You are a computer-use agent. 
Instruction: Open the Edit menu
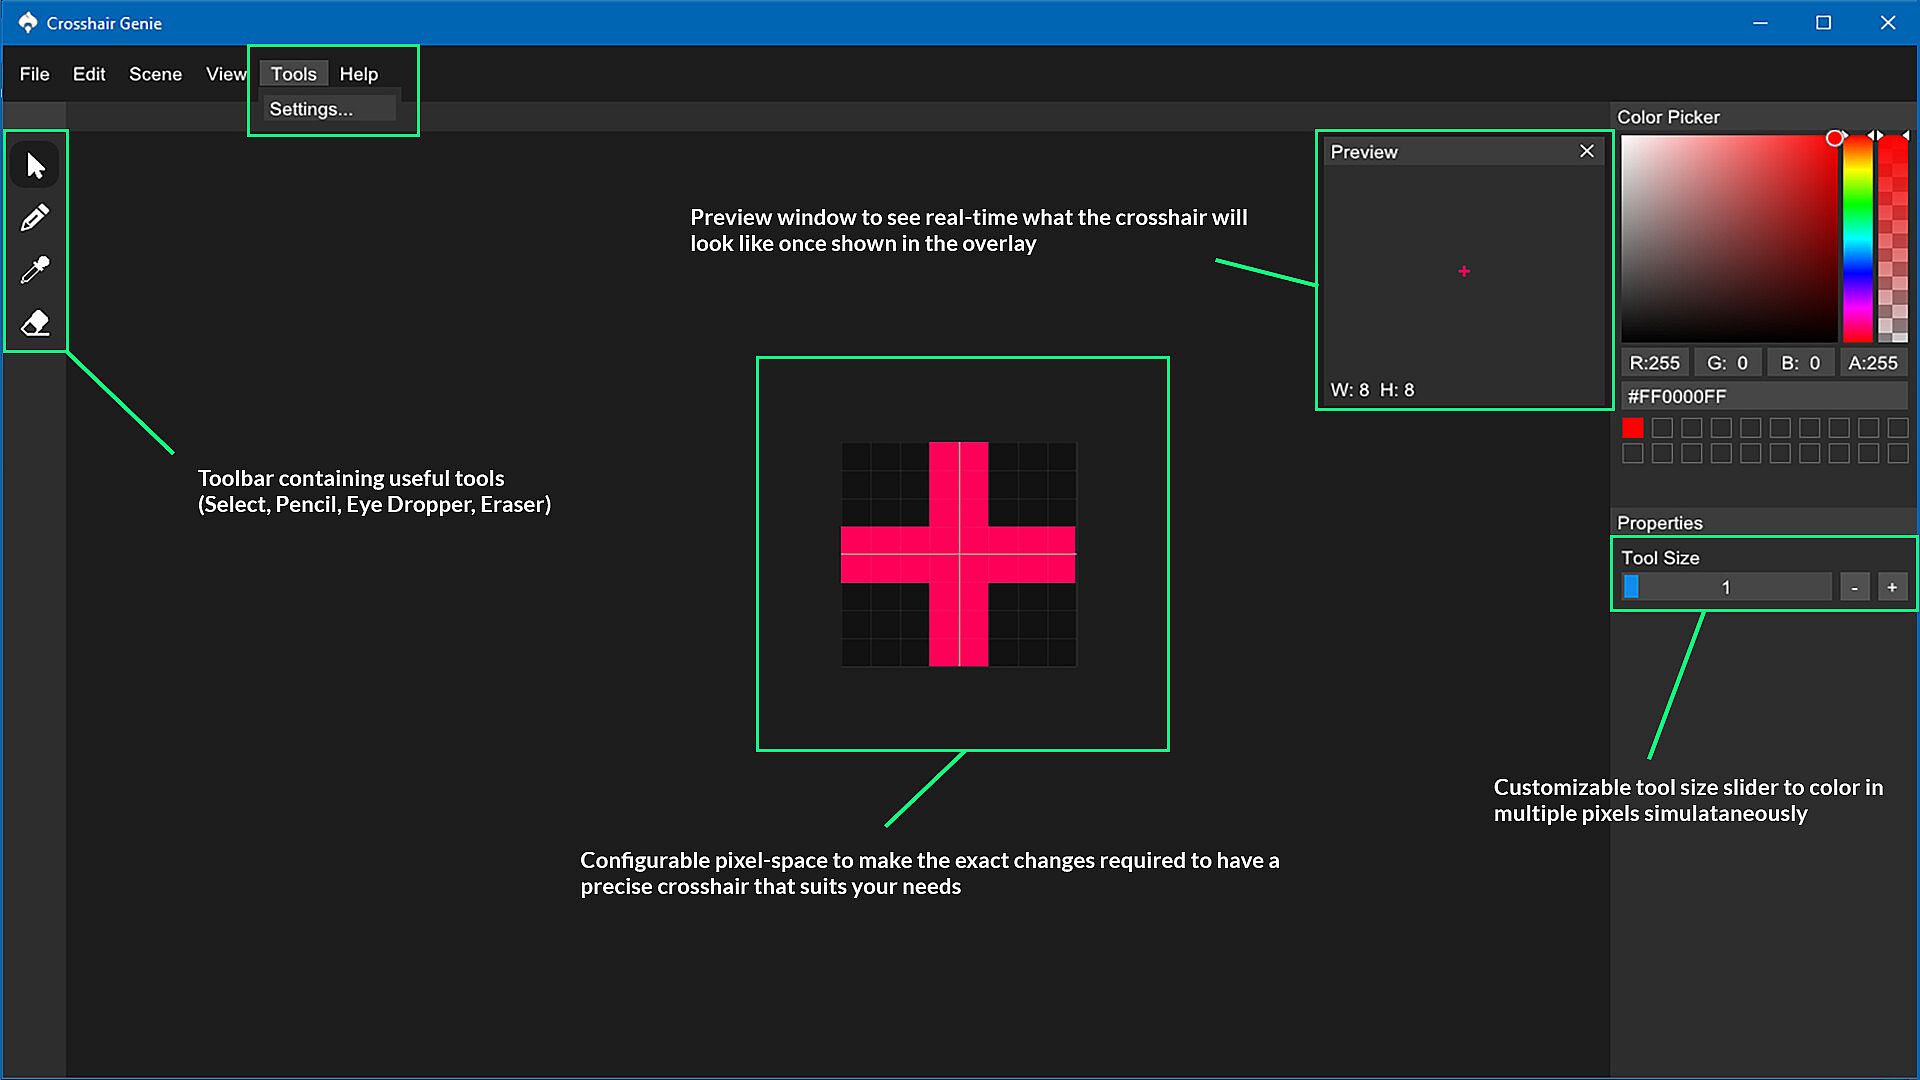coord(88,74)
